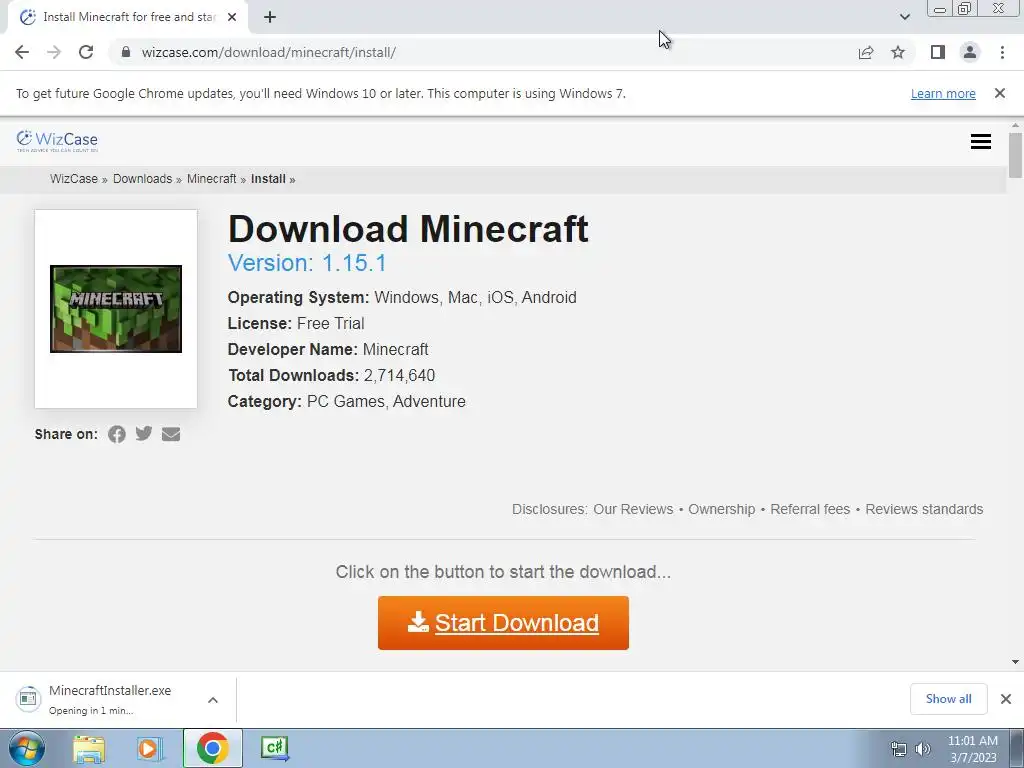Open the Ownership disclosure link
The image size is (1024, 768).
(x=722, y=509)
